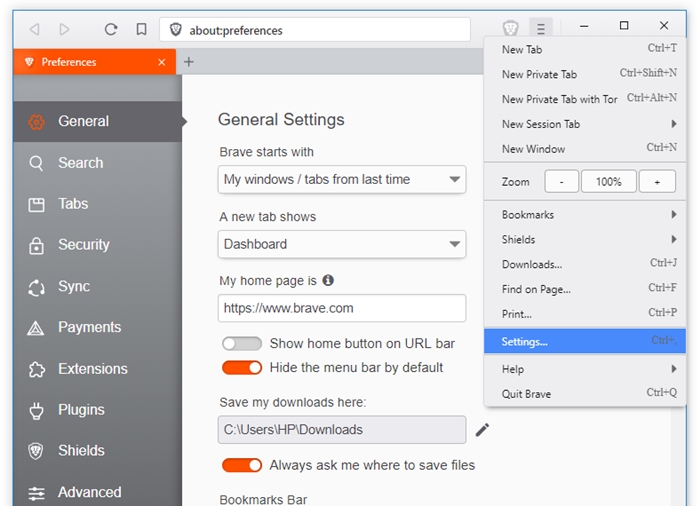Viewport: 700px width, 506px height.
Task: Toggle Show home button on URL bar
Action: 242,343
